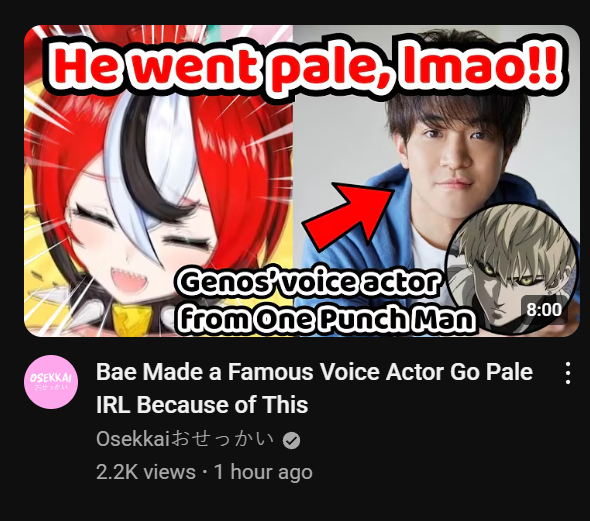590x521 pixels.
Task: Click the circular Genos character image
Action: 512,268
